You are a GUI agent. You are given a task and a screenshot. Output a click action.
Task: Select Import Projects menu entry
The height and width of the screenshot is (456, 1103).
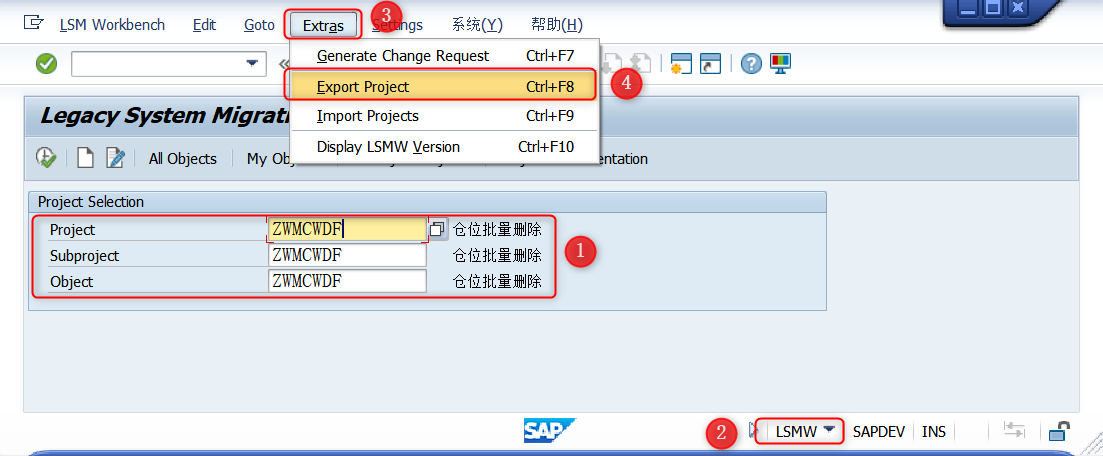(445, 115)
